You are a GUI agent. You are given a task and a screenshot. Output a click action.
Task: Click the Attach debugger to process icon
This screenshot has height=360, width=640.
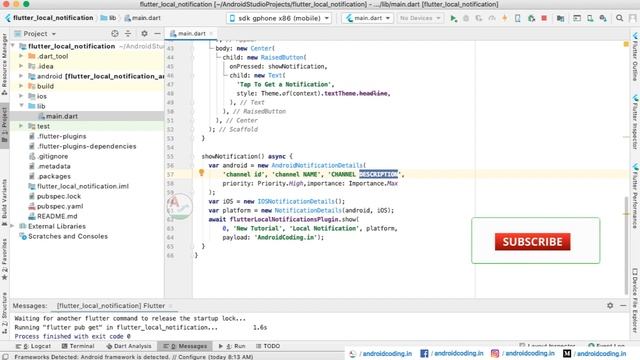click(531, 18)
